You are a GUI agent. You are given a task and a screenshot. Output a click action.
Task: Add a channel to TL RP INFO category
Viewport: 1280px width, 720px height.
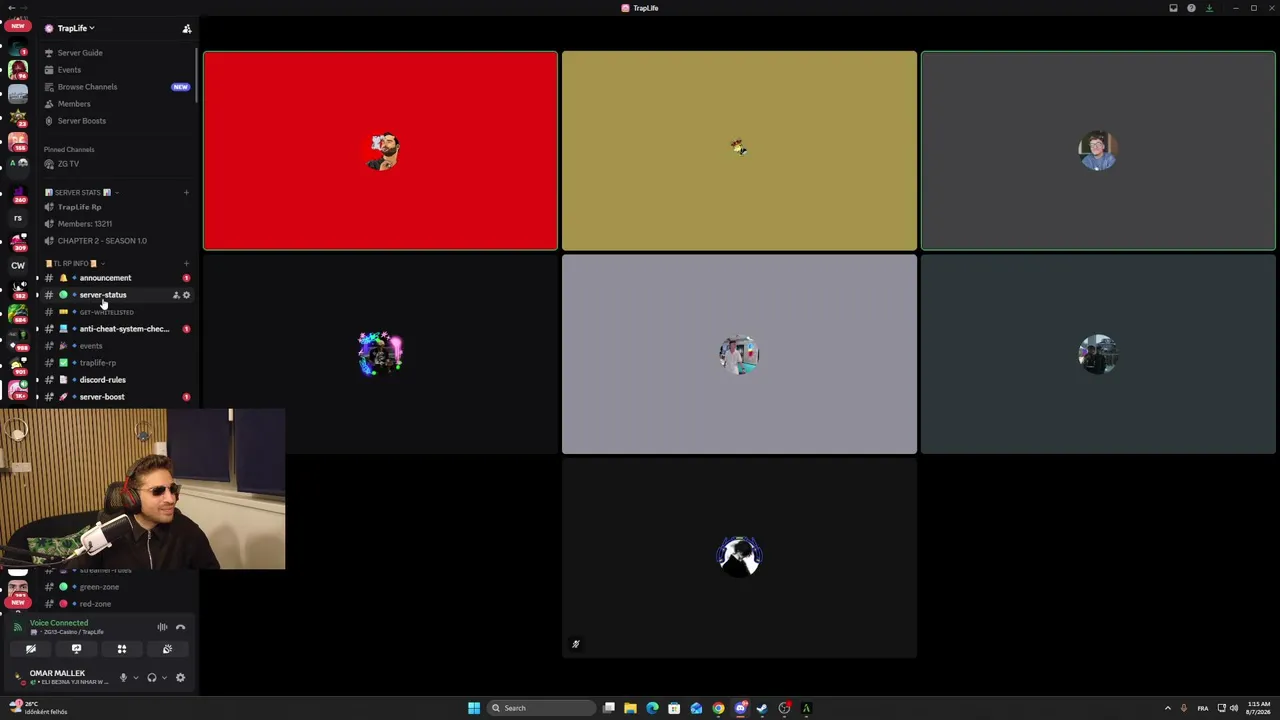coord(186,263)
